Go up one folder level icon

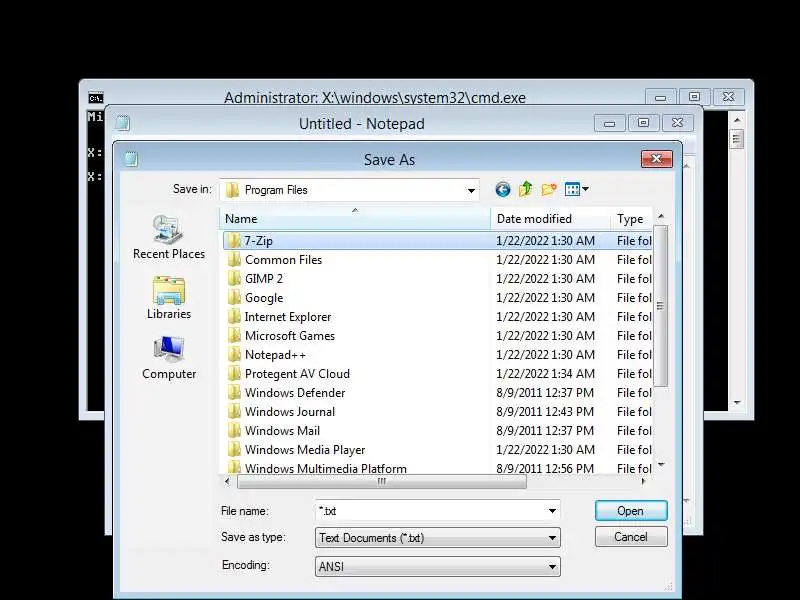click(x=526, y=189)
